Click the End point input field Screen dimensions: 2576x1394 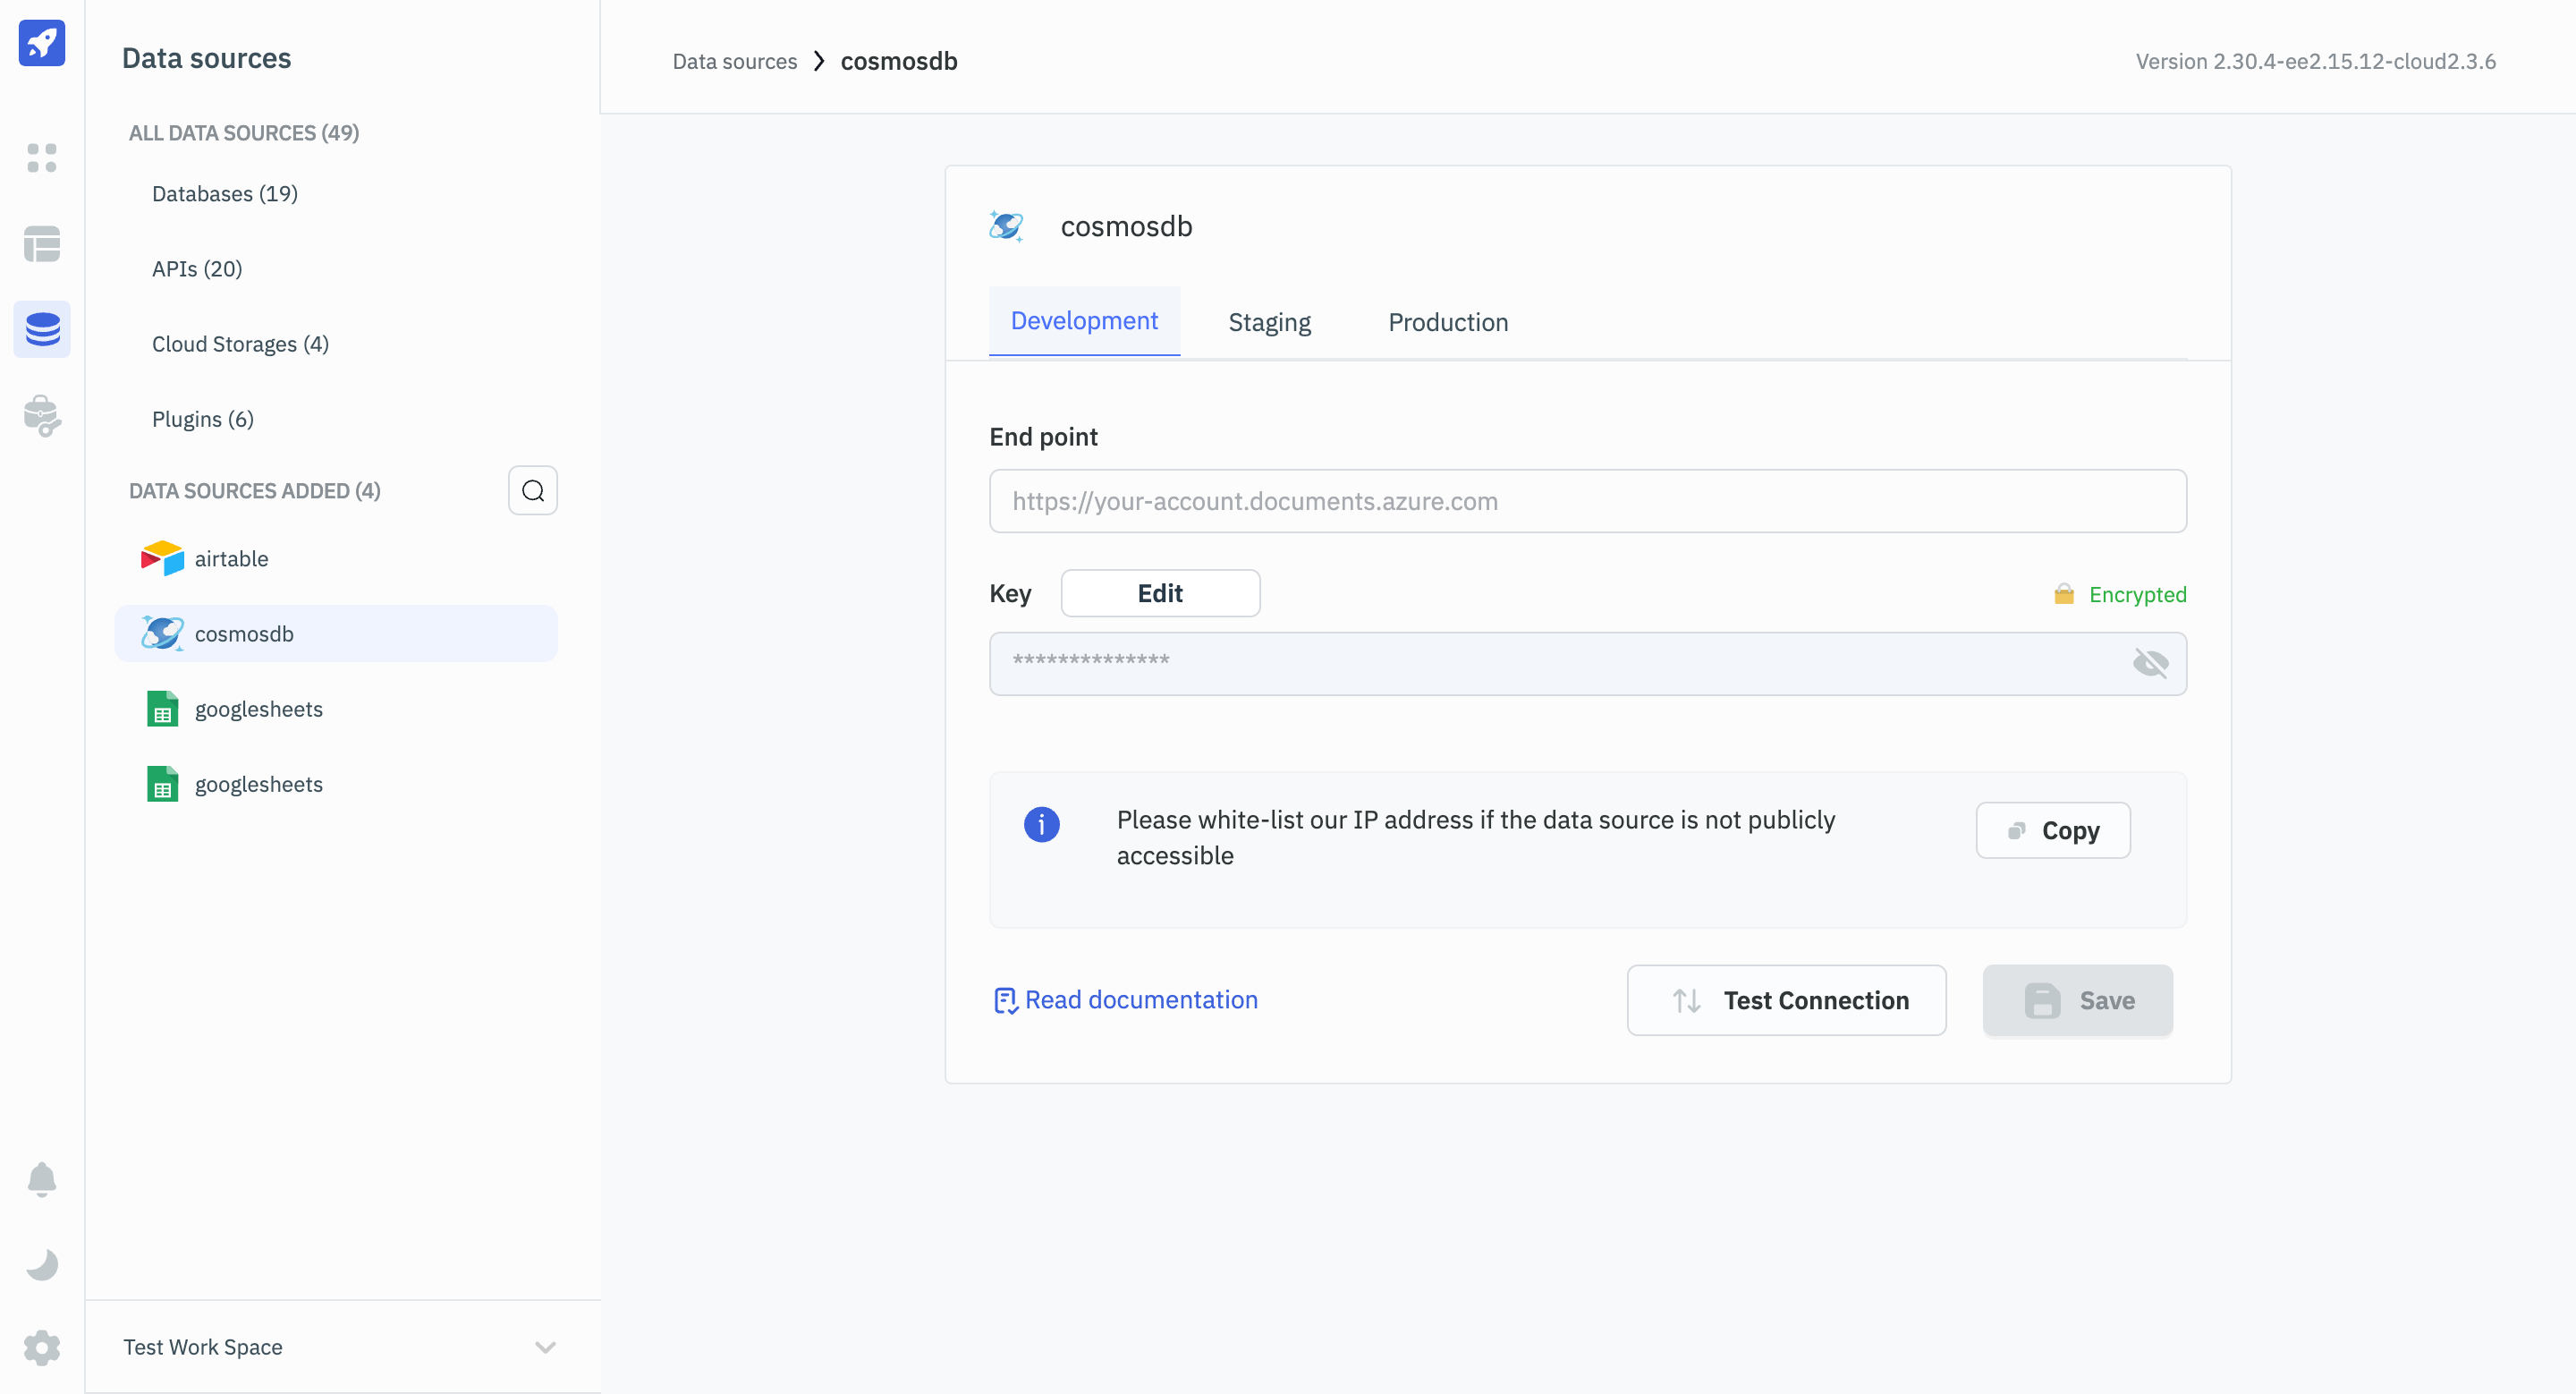click(1588, 499)
